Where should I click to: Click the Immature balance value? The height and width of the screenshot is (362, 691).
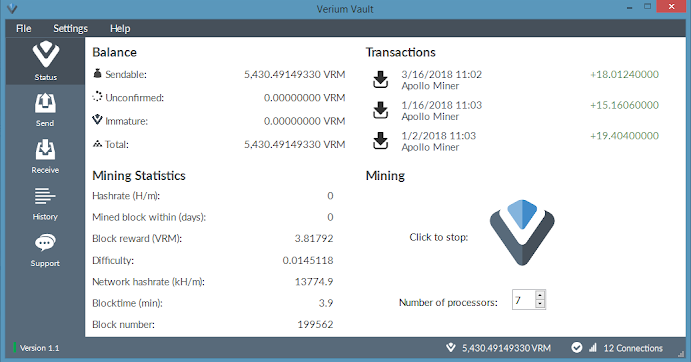click(305, 121)
